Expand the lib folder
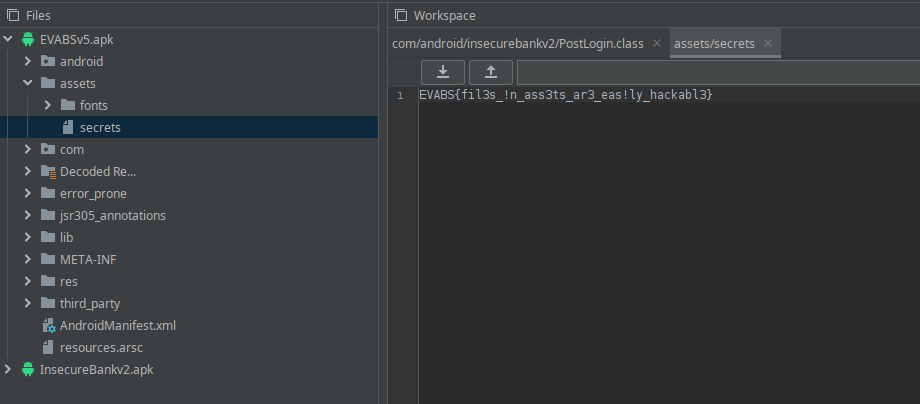 28,237
